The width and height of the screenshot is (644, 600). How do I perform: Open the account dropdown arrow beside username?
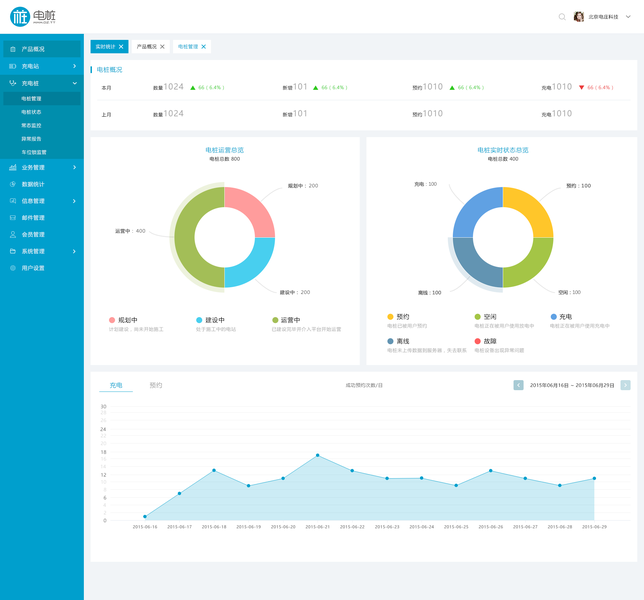click(628, 17)
